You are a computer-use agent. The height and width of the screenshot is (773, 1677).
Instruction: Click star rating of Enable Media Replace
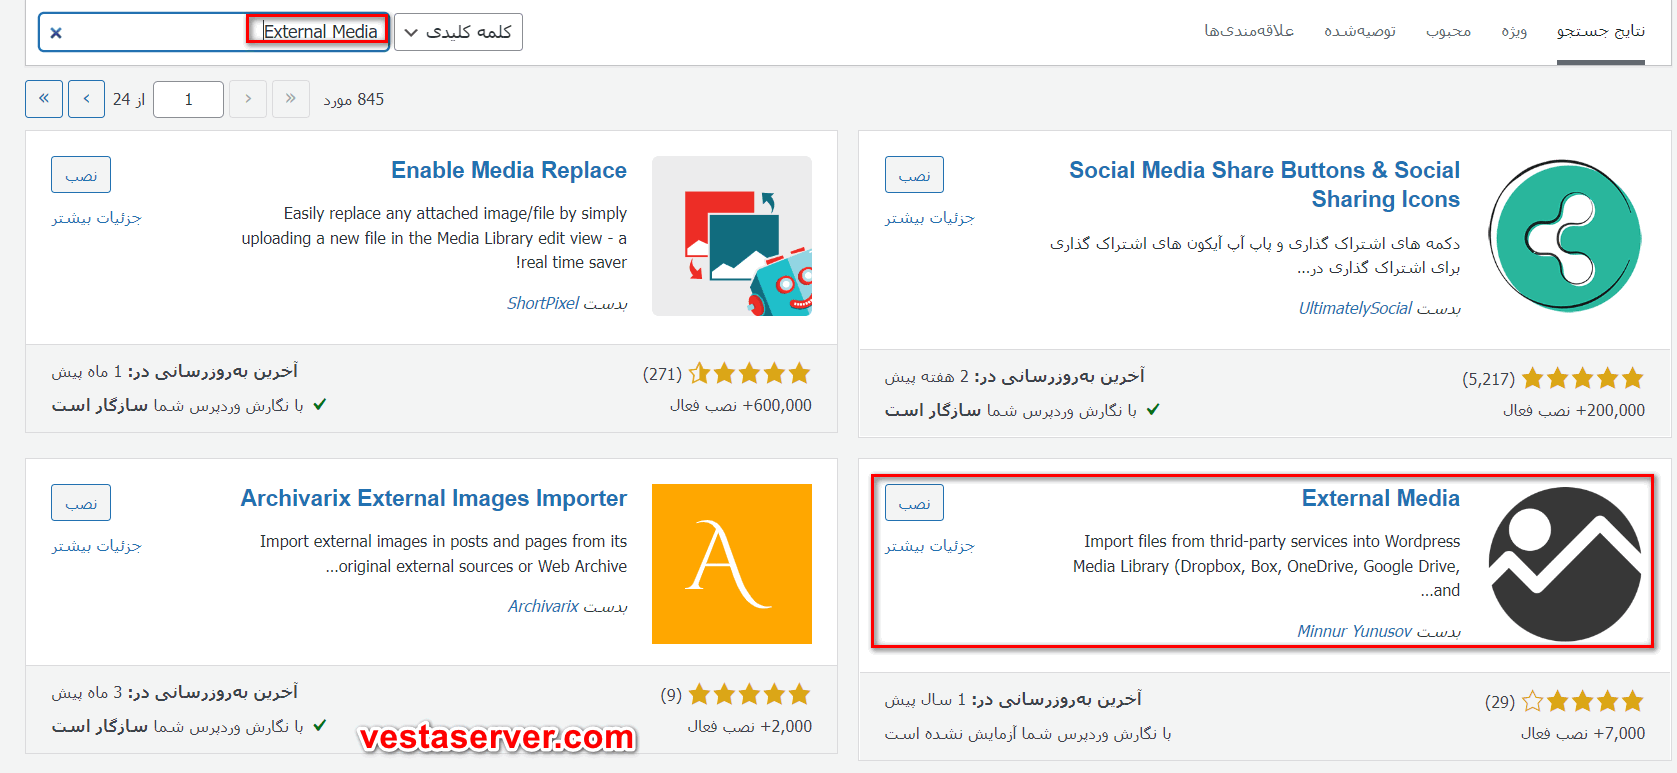[x=749, y=373]
